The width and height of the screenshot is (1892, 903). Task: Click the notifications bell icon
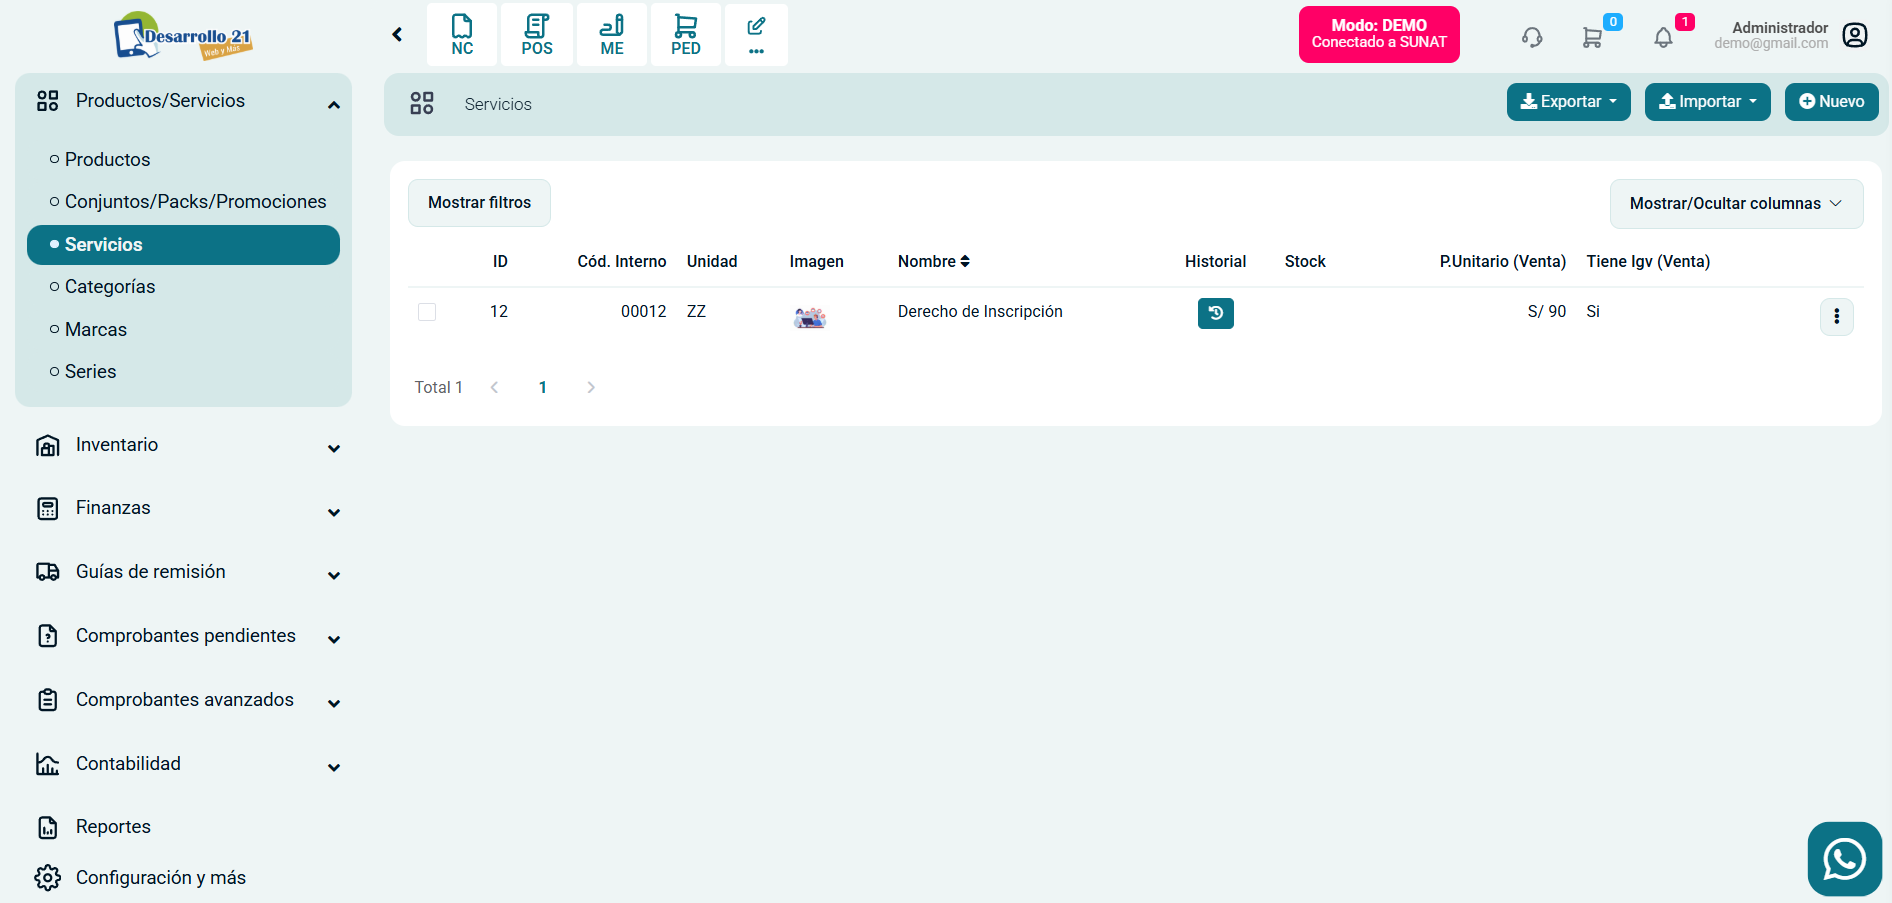pyautogui.click(x=1663, y=38)
